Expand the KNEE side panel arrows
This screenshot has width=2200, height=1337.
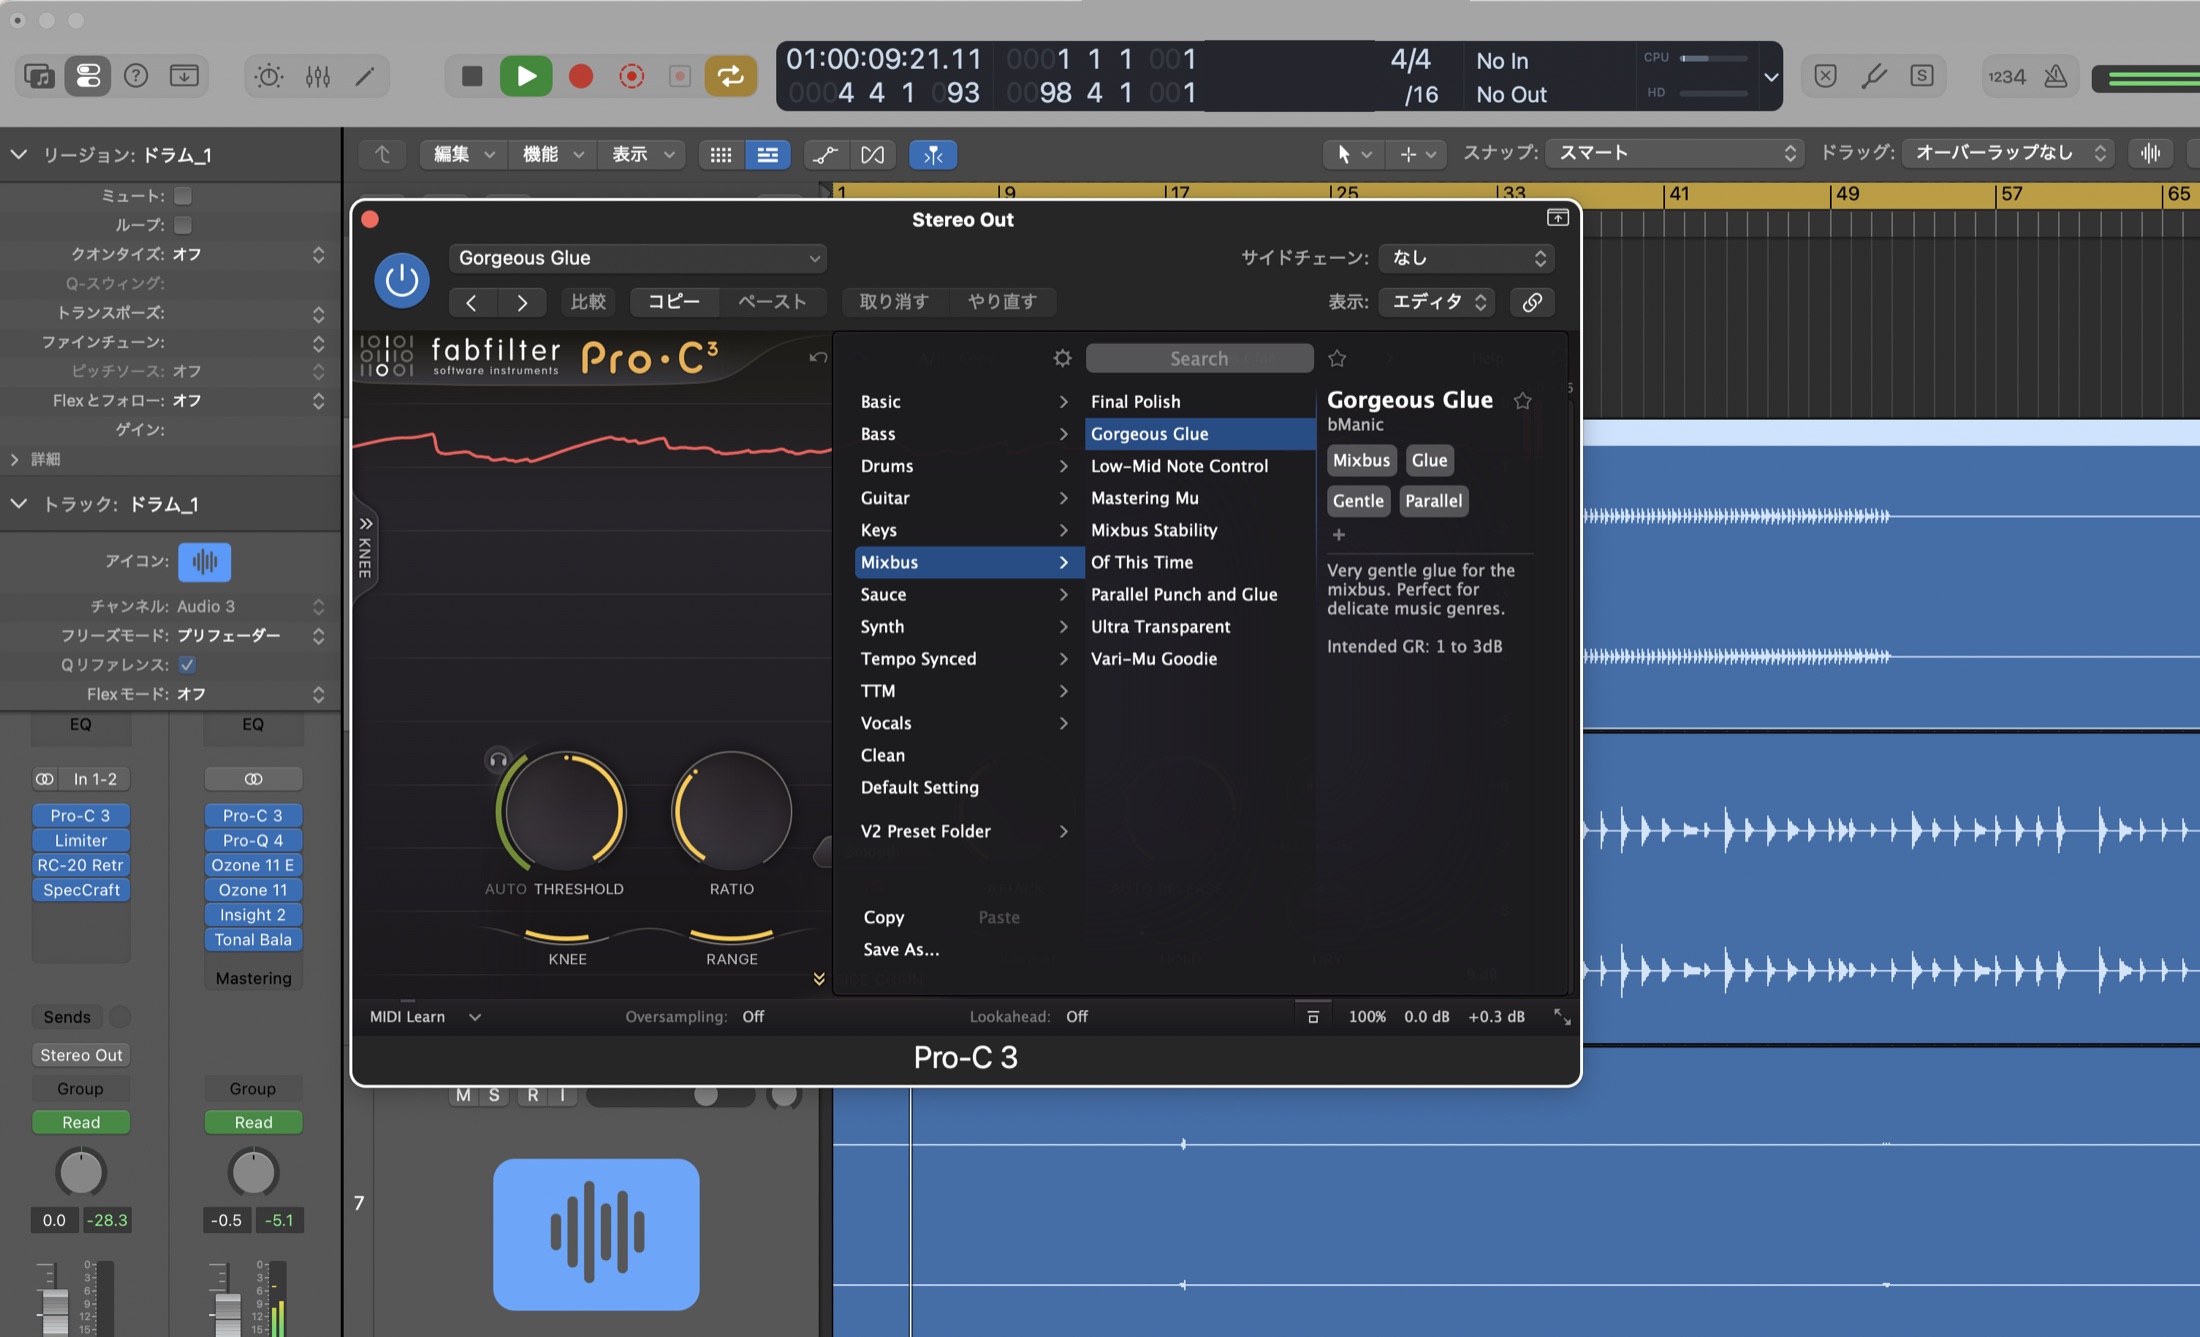[366, 523]
